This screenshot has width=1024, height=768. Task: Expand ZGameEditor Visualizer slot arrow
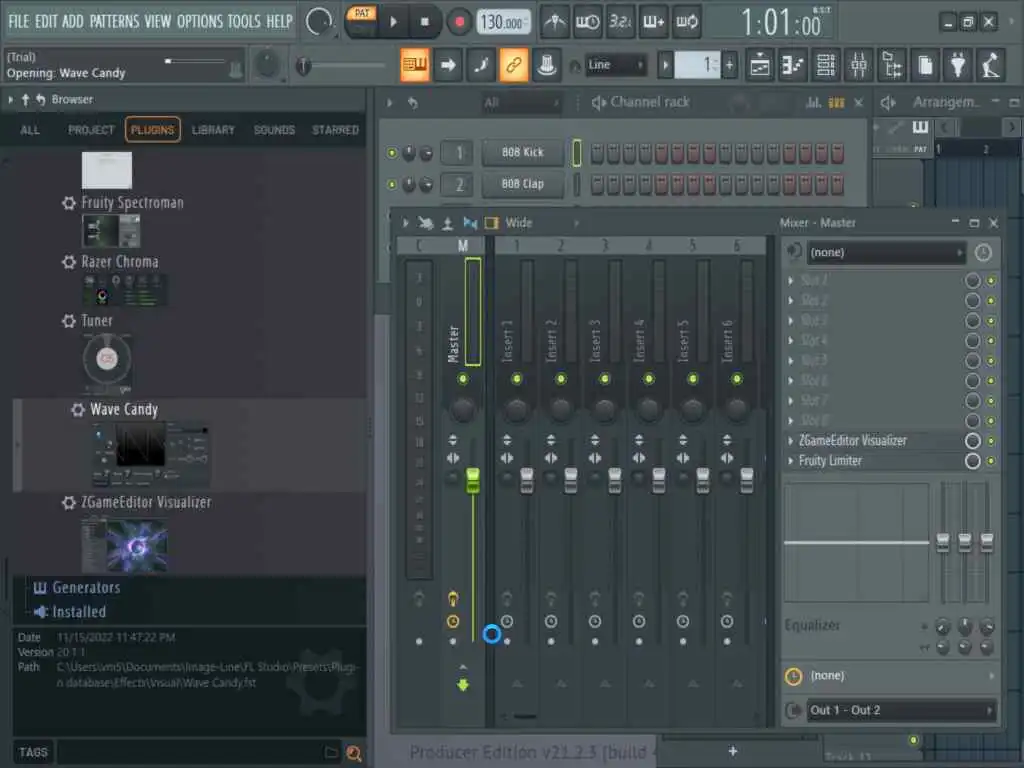click(791, 441)
